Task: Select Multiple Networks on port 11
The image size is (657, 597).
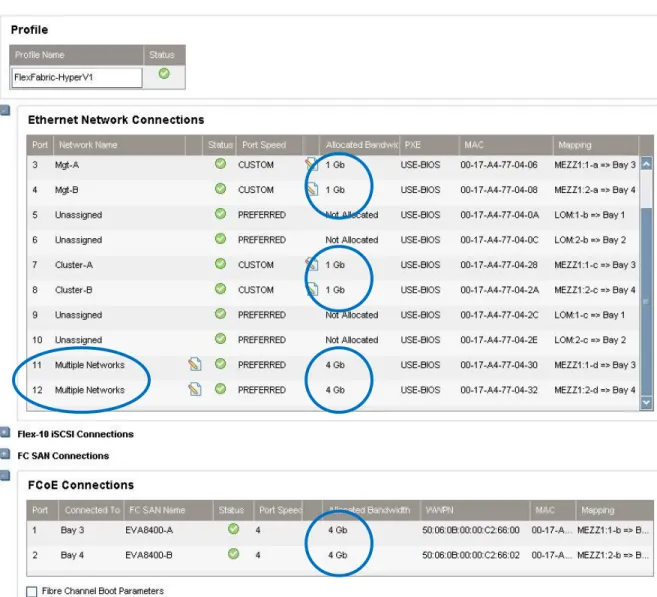Action: [x=90, y=365]
